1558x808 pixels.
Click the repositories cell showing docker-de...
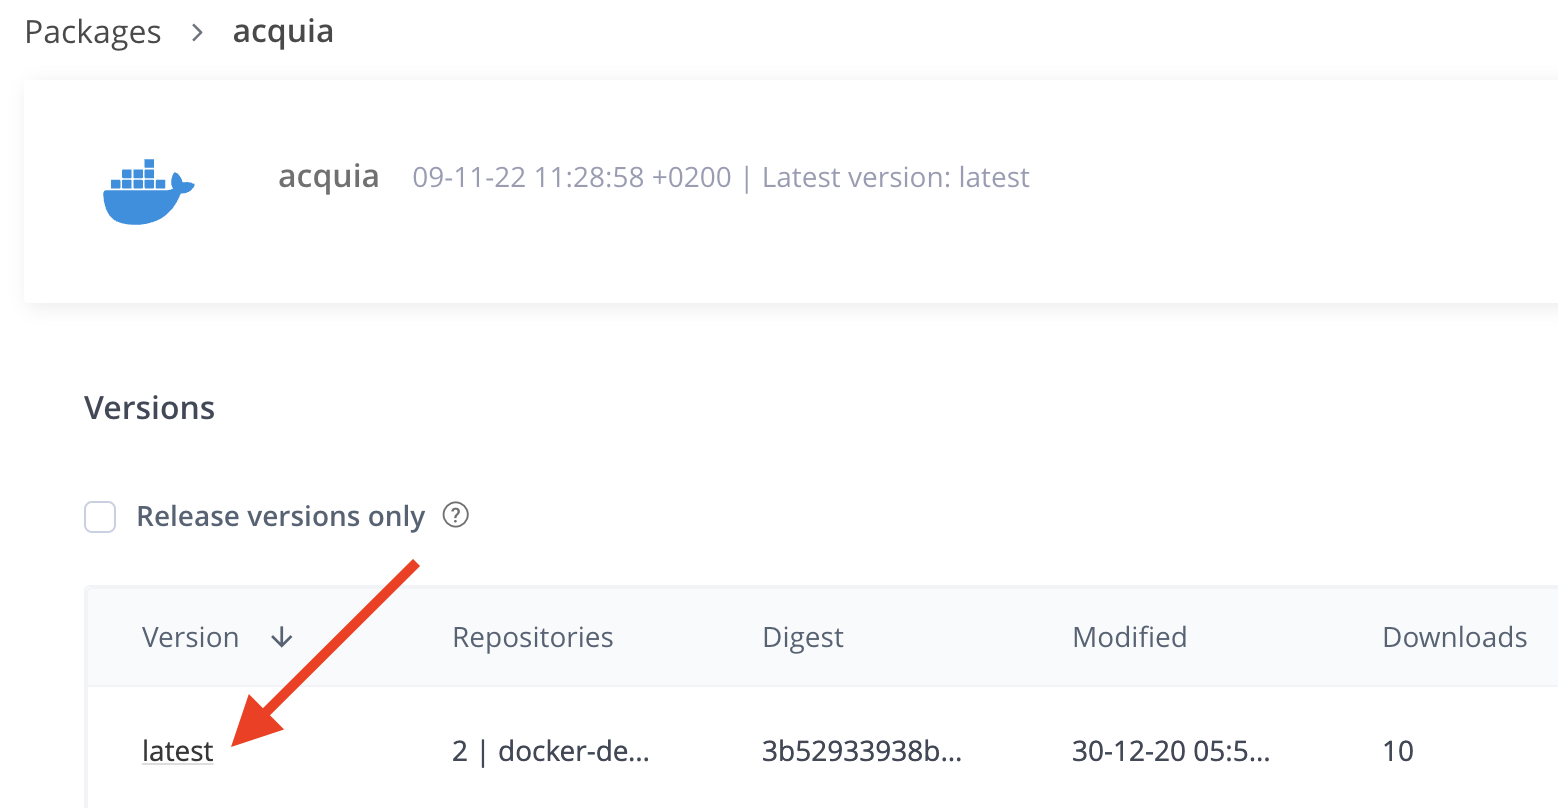pyautogui.click(x=551, y=751)
